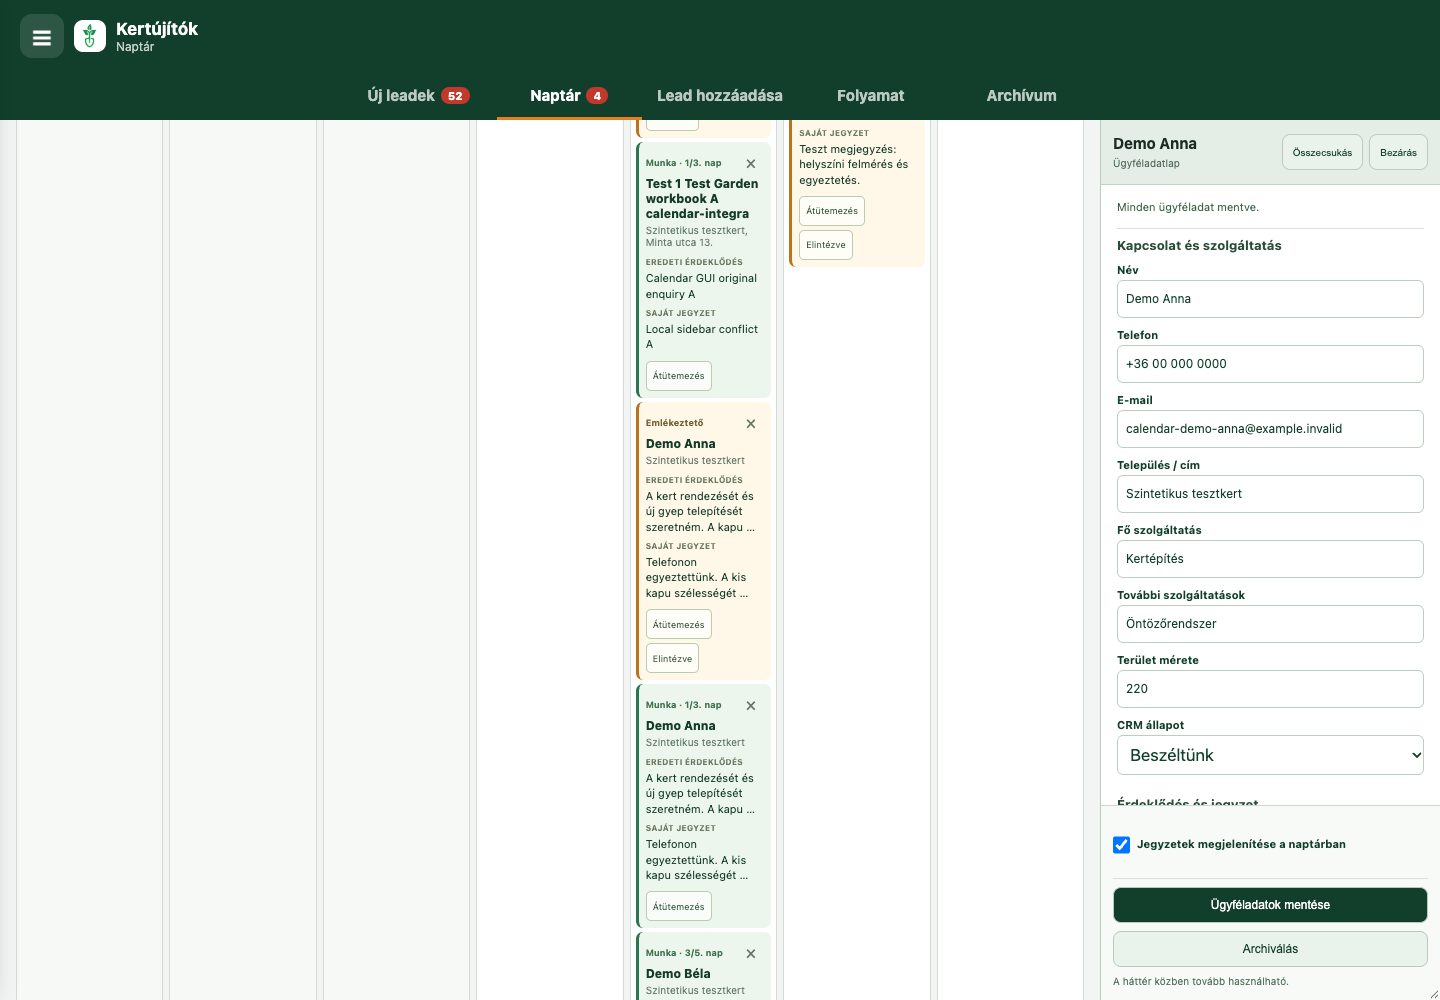Click the sidebar resize grip icon
Image resolution: width=1440 pixels, height=1000 pixels.
pos(1433,994)
